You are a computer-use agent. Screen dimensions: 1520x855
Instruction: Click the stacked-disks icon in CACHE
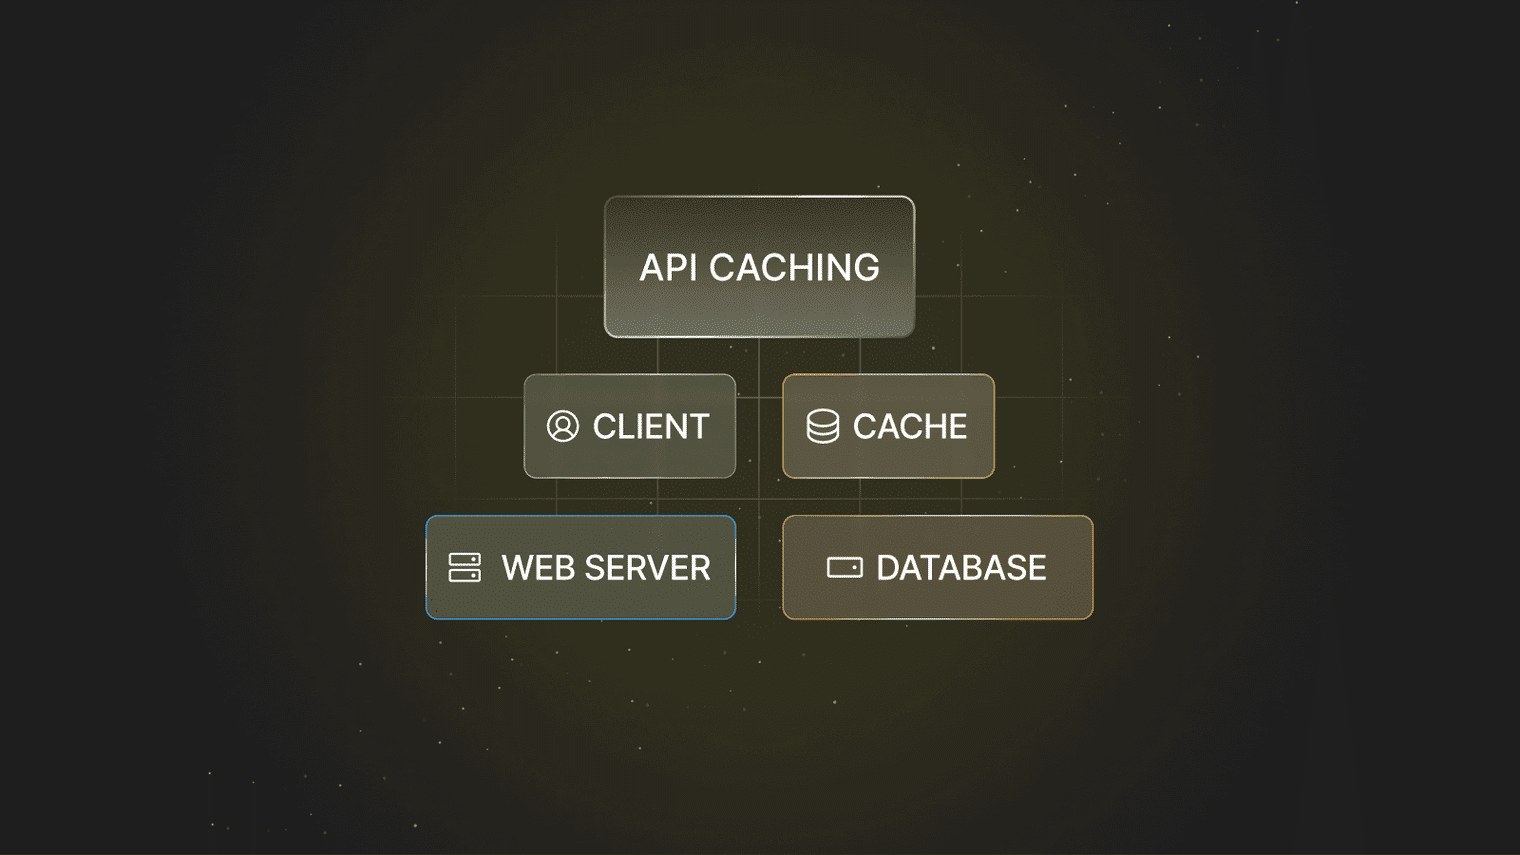point(823,426)
